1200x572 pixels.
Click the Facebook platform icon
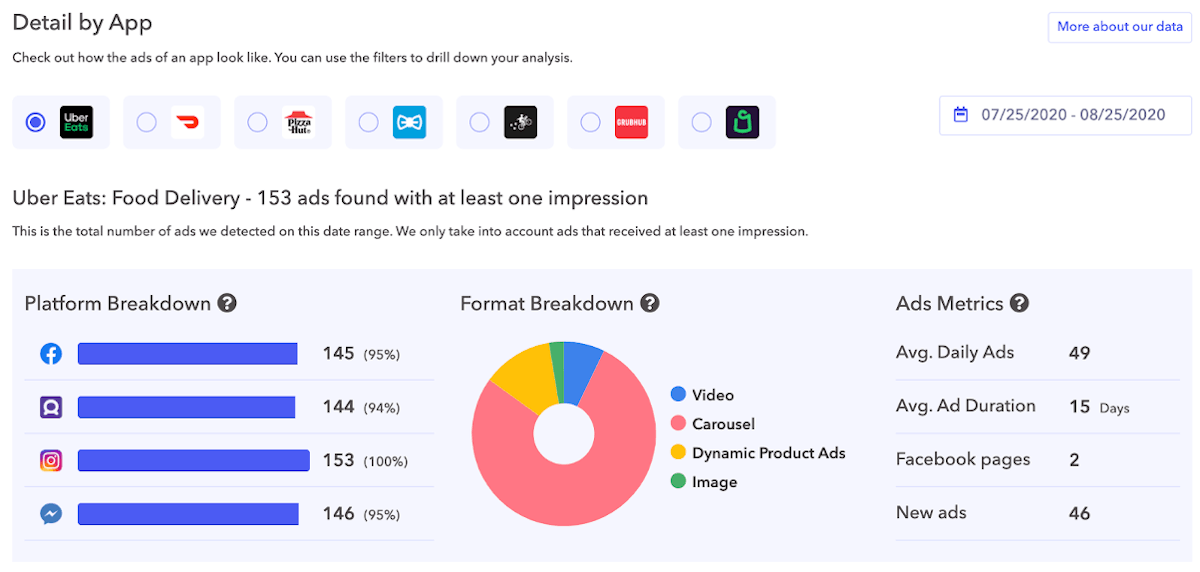click(x=51, y=353)
